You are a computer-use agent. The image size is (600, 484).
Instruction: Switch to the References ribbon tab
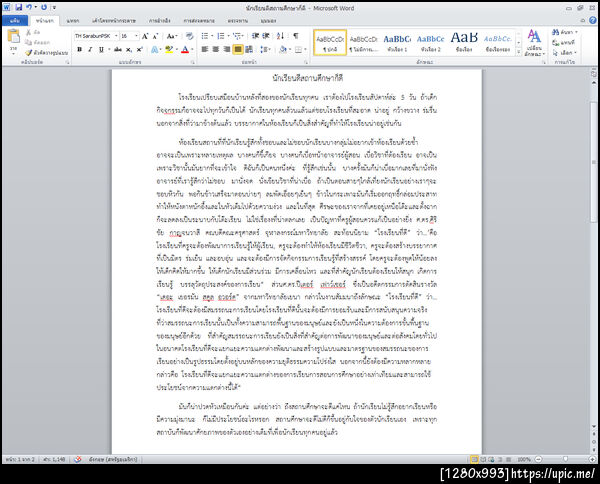pos(160,21)
